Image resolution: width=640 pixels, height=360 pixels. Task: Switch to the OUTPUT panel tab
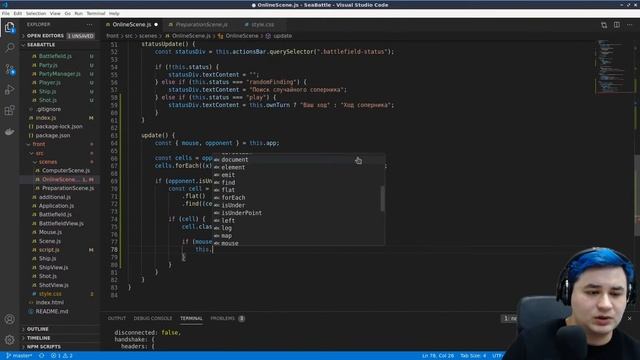pos(117,318)
